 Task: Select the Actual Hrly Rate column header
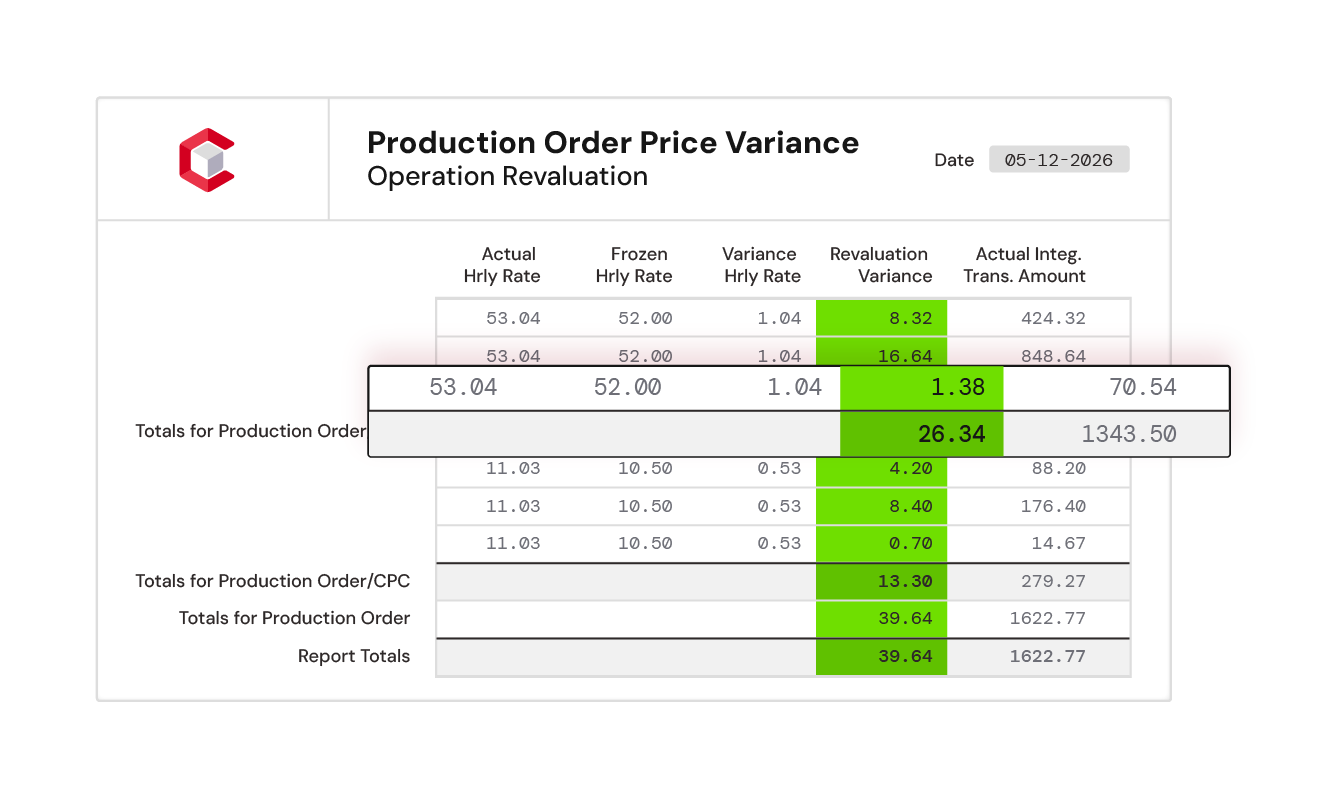pyautogui.click(x=503, y=265)
